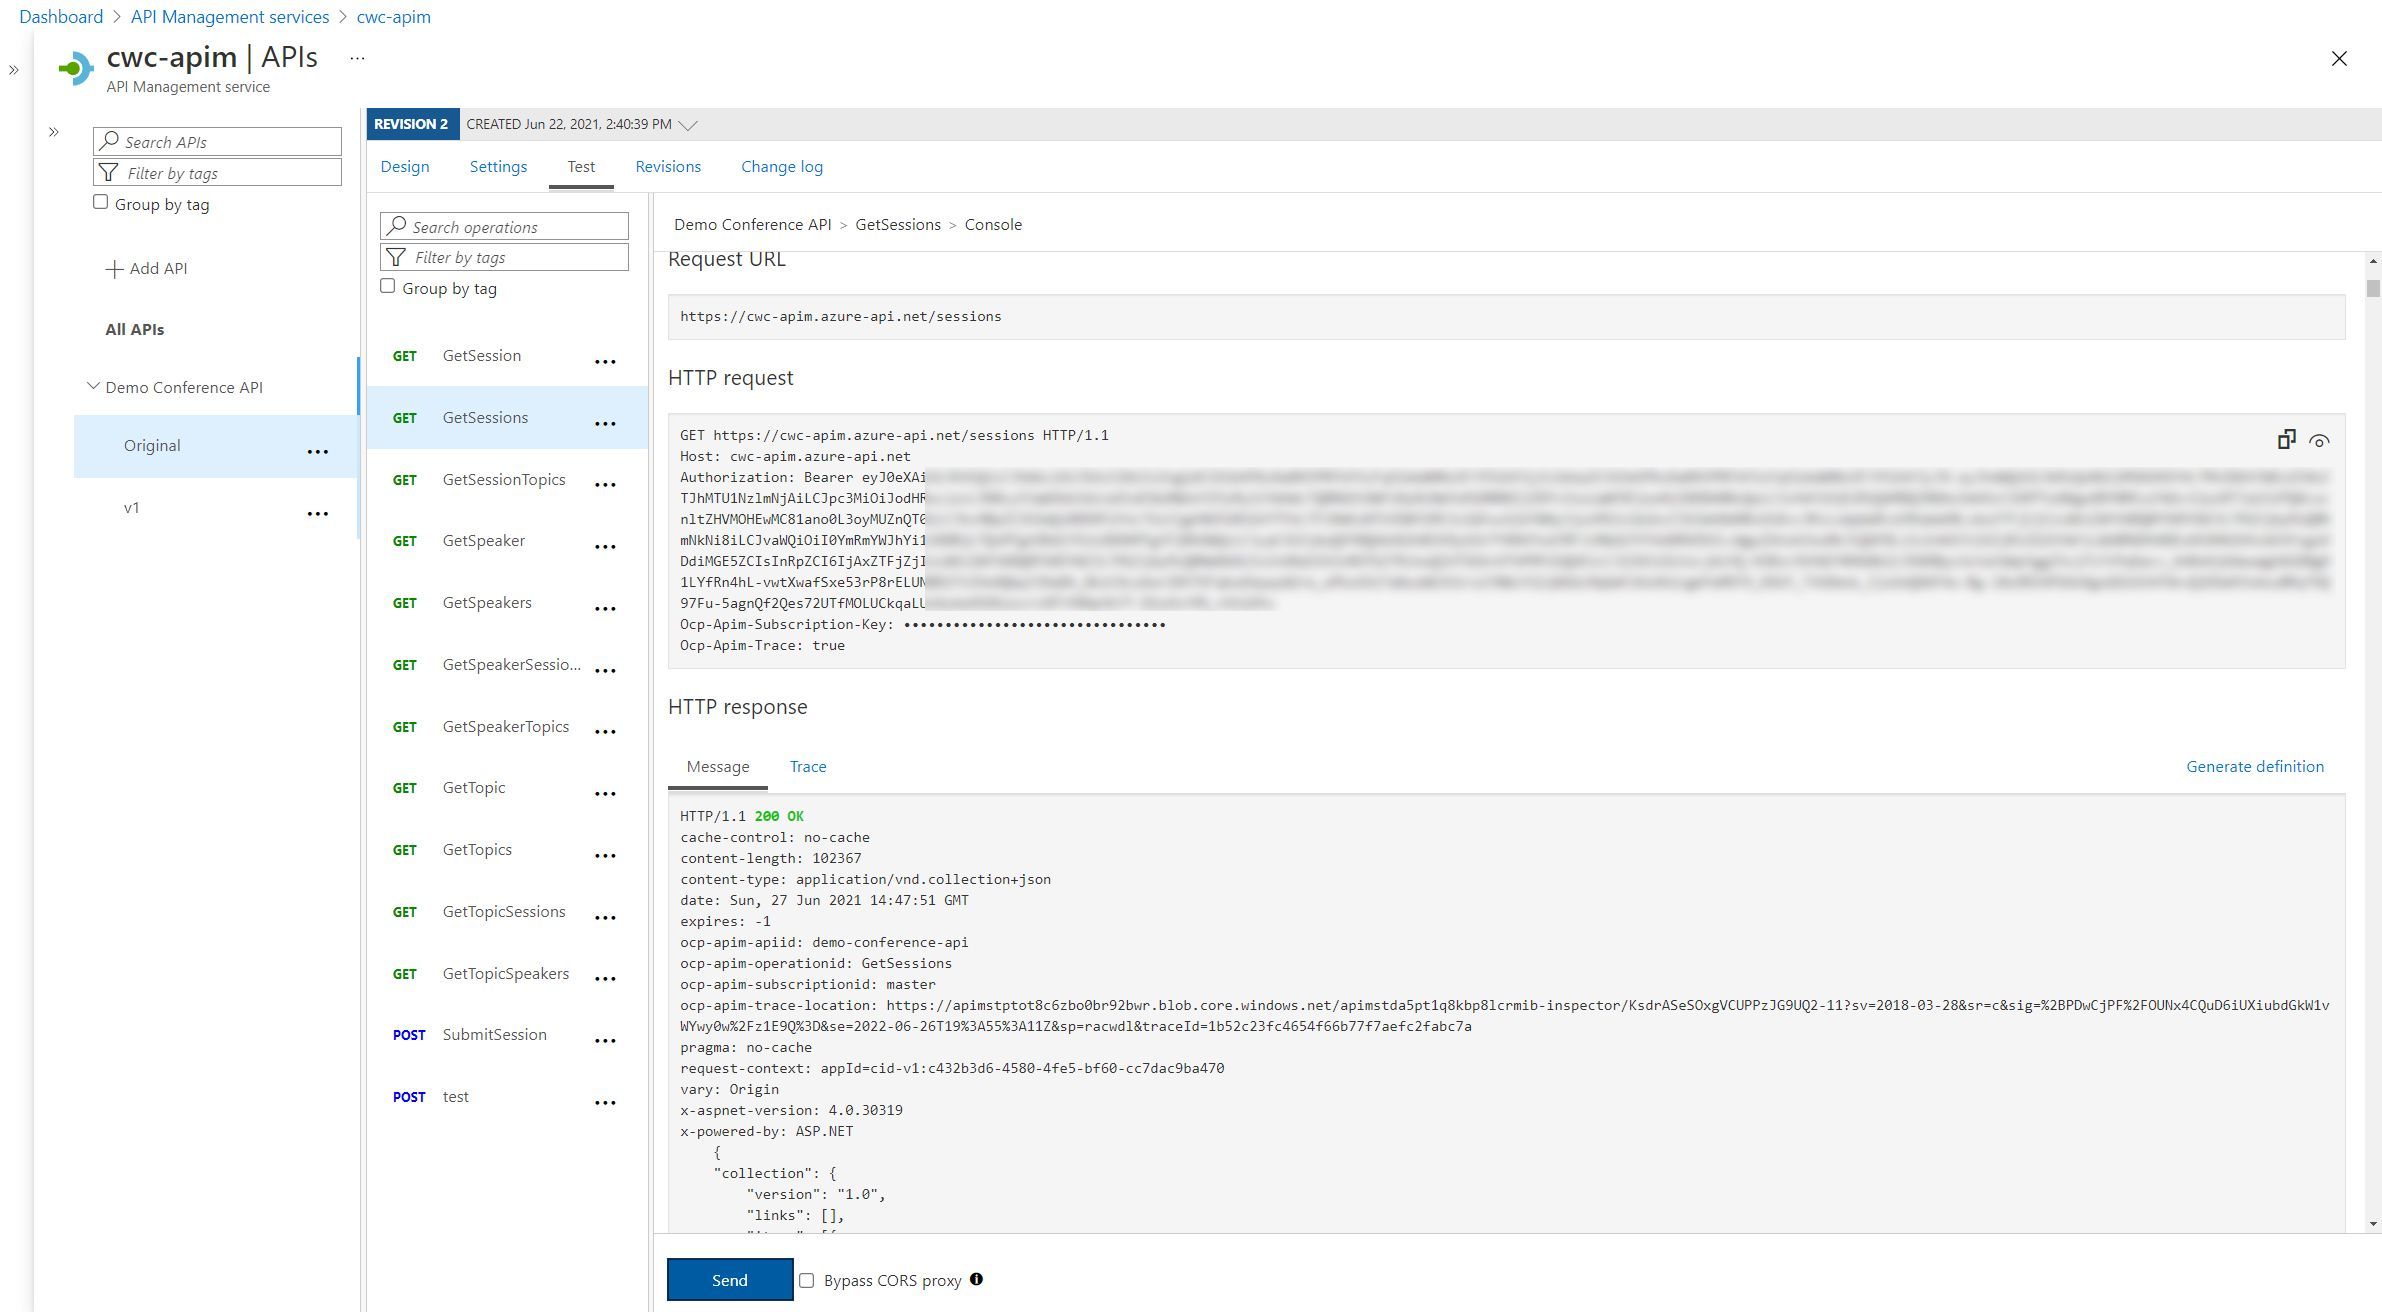Switch to the Settings tab

(x=498, y=167)
